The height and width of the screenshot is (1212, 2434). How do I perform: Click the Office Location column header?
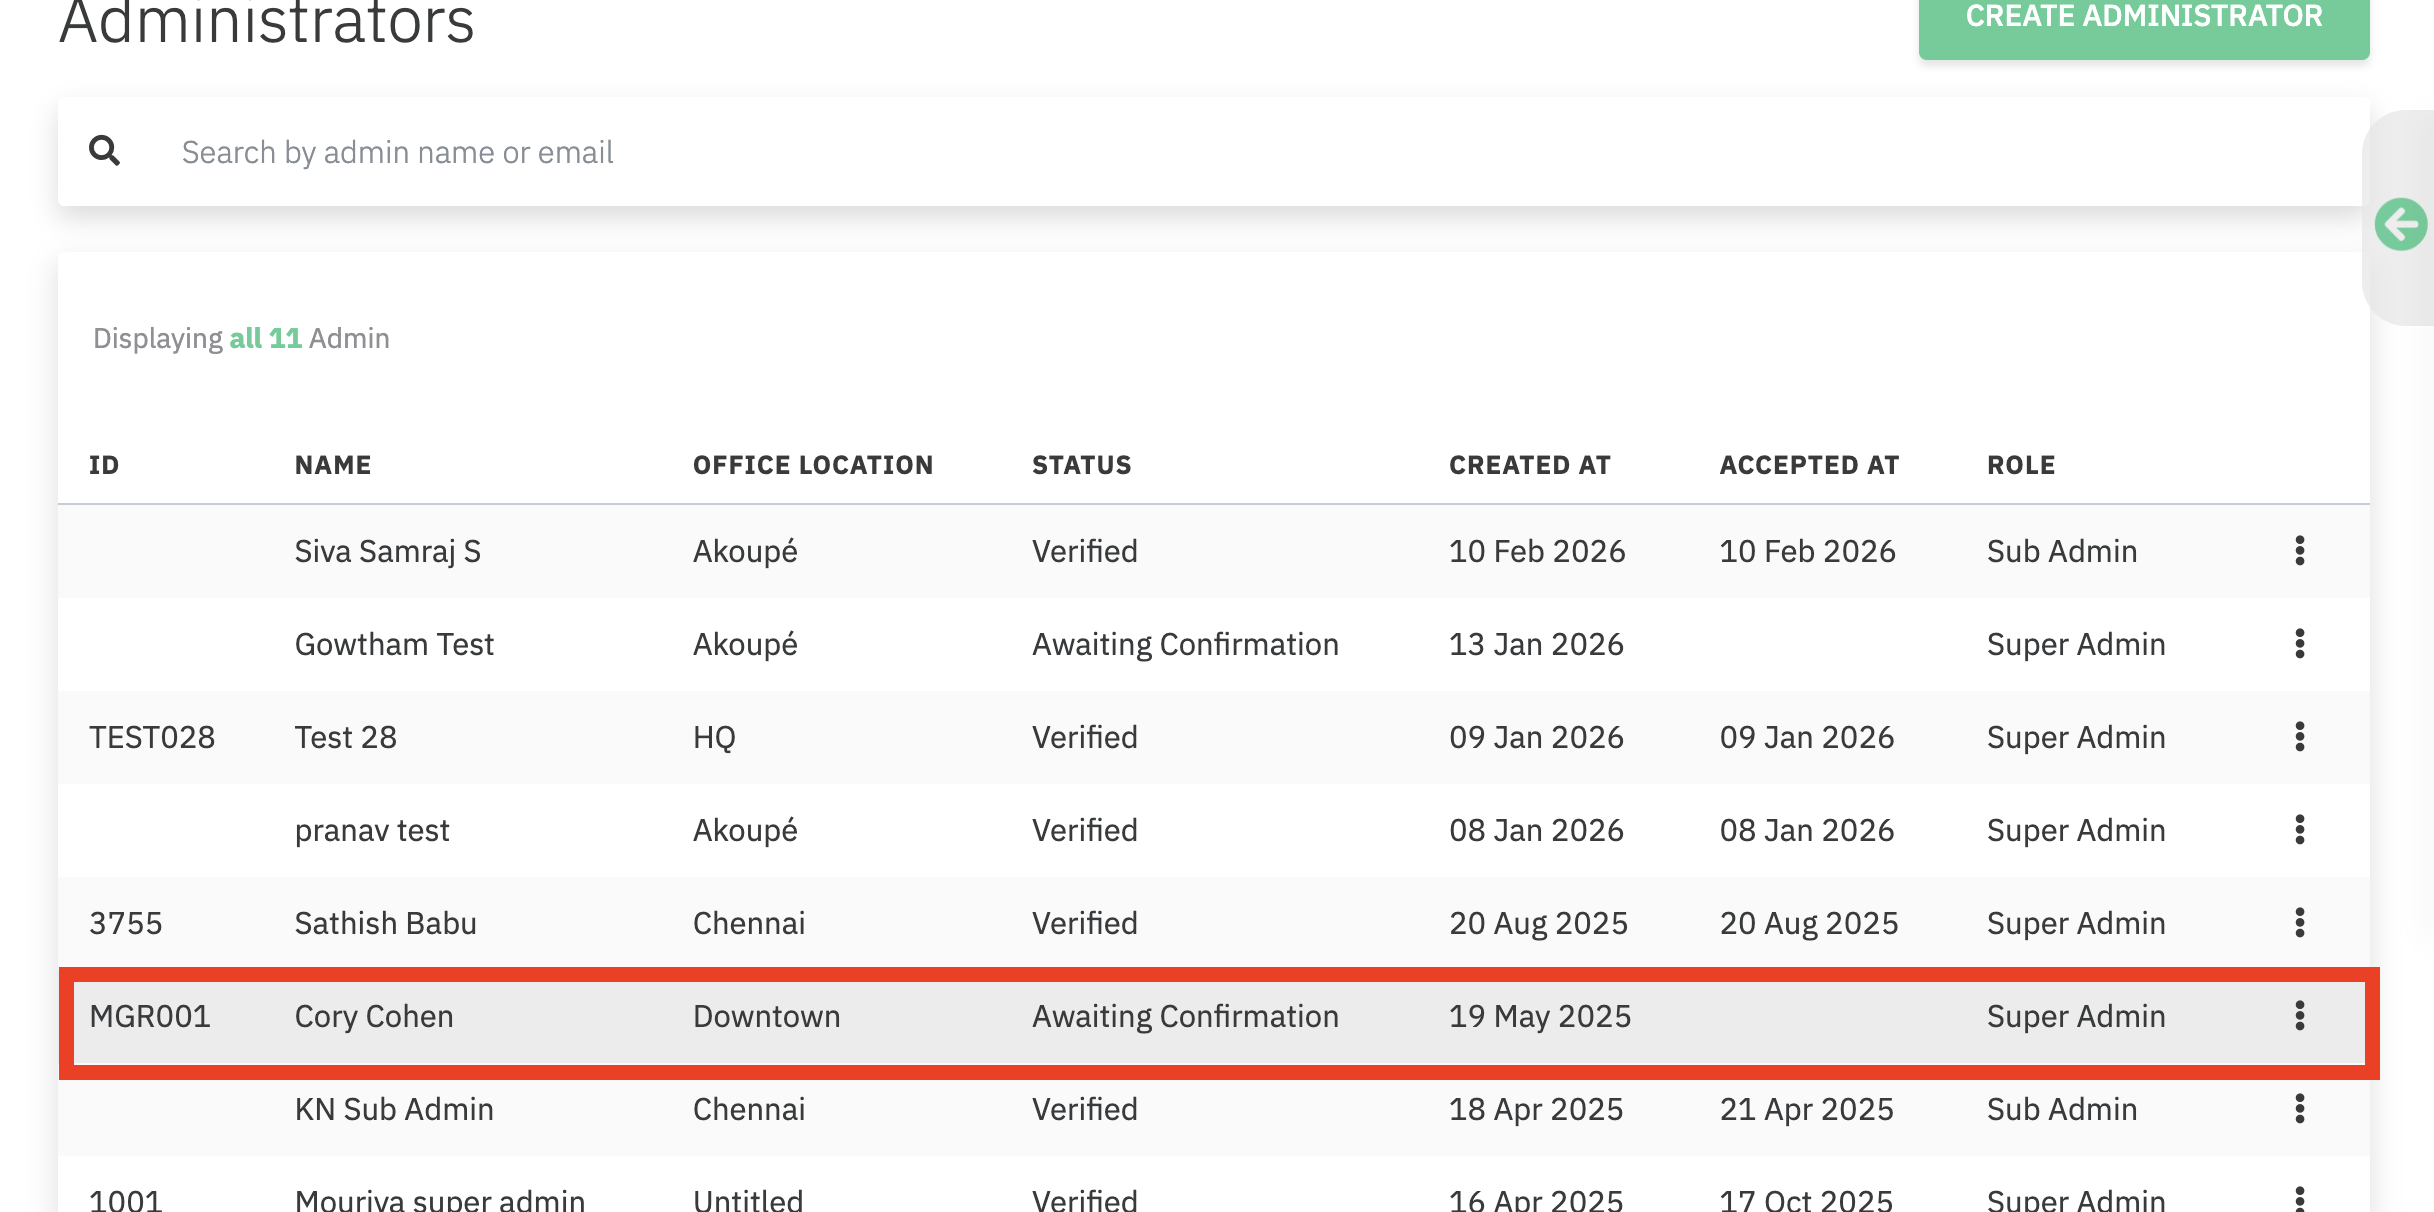pos(812,465)
